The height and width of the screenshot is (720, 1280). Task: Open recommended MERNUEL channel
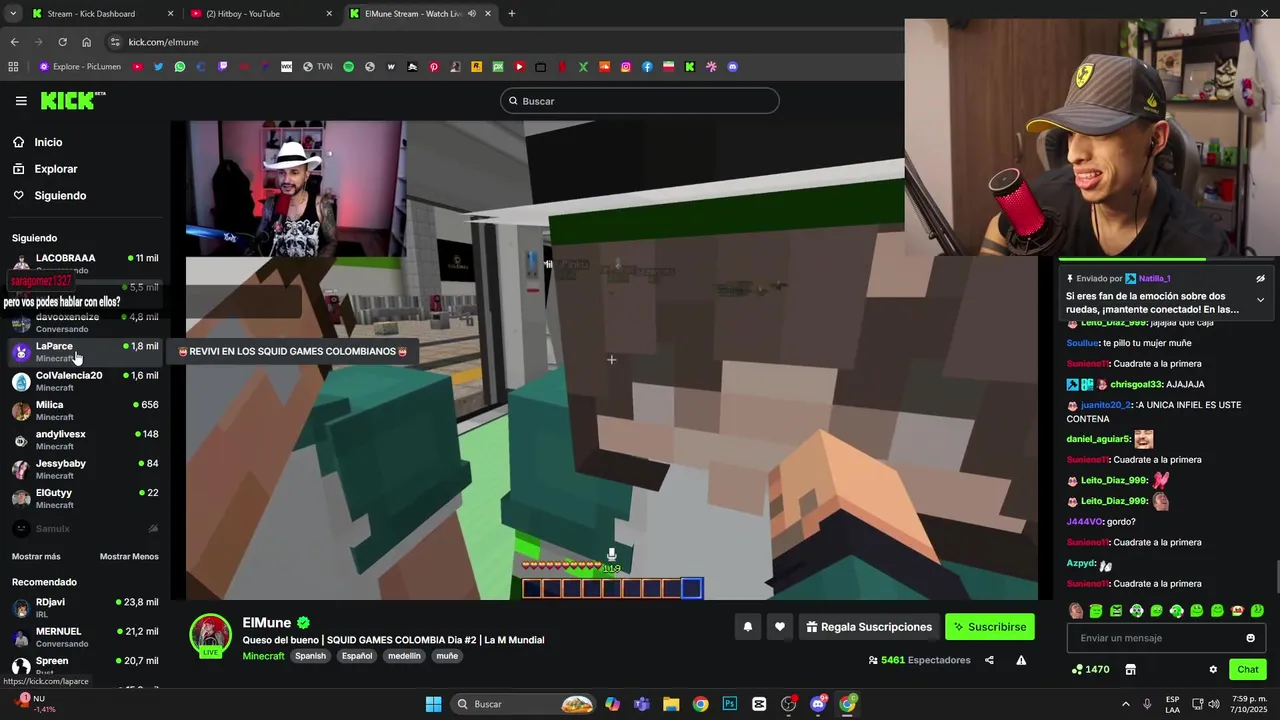point(85,637)
